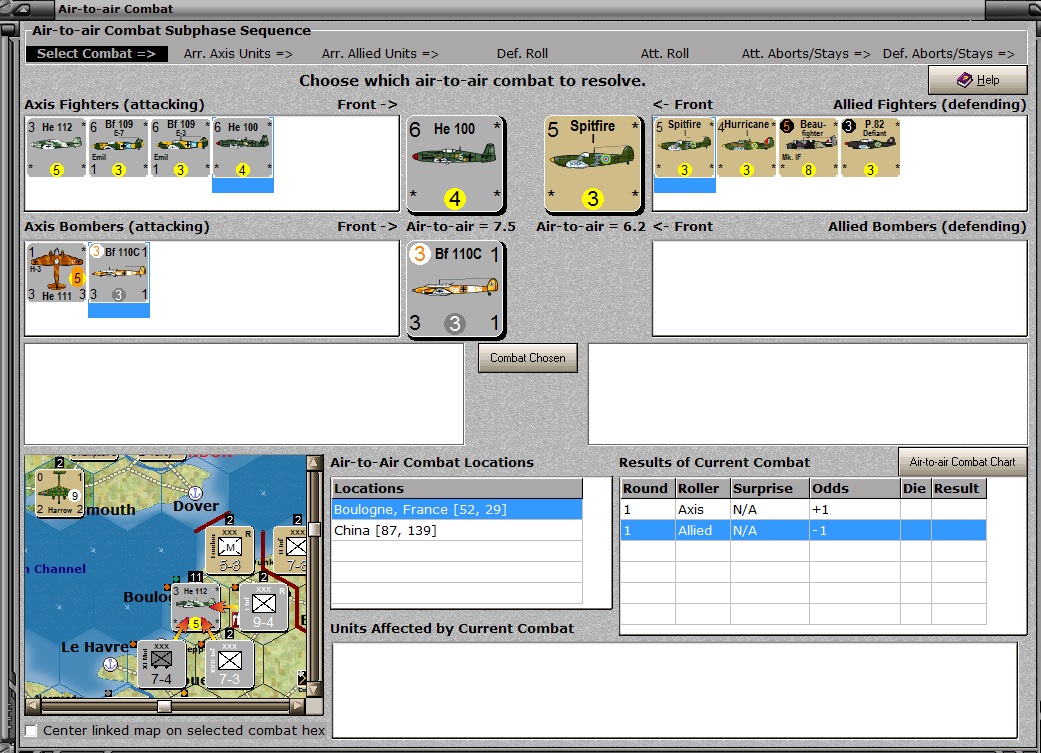Image resolution: width=1041 pixels, height=753 pixels.
Task: Click the 9-4 infantry unit on the map
Action: (264, 607)
